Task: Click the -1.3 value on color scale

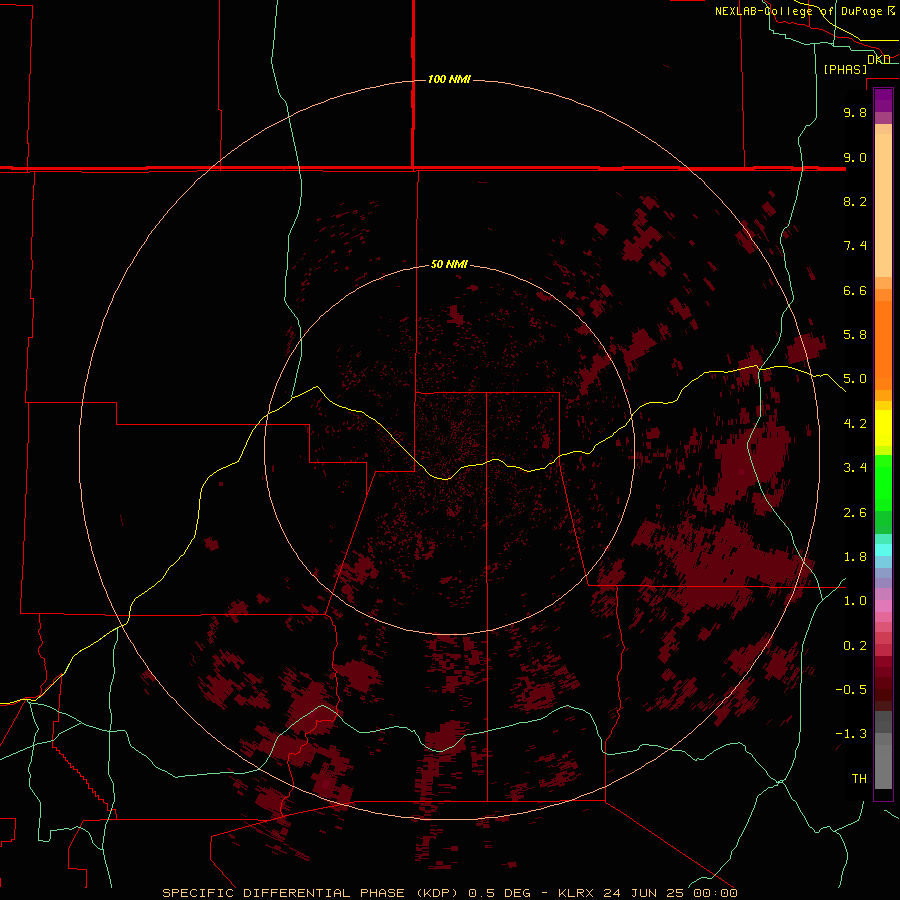Action: [851, 734]
